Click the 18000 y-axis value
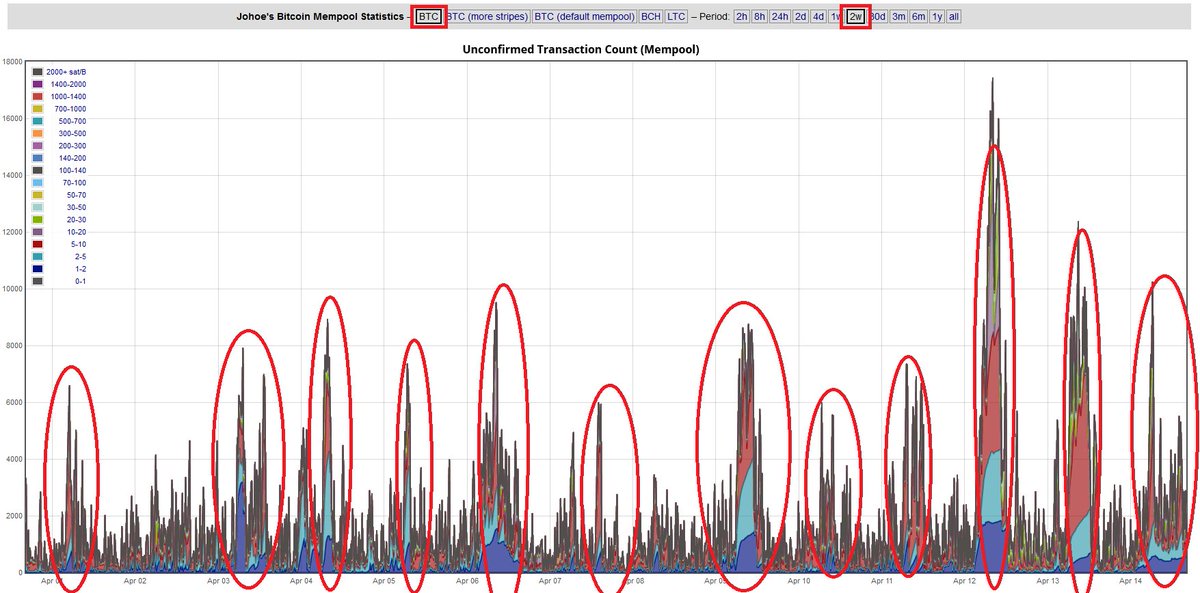The width and height of the screenshot is (1200, 593). tap(10, 62)
